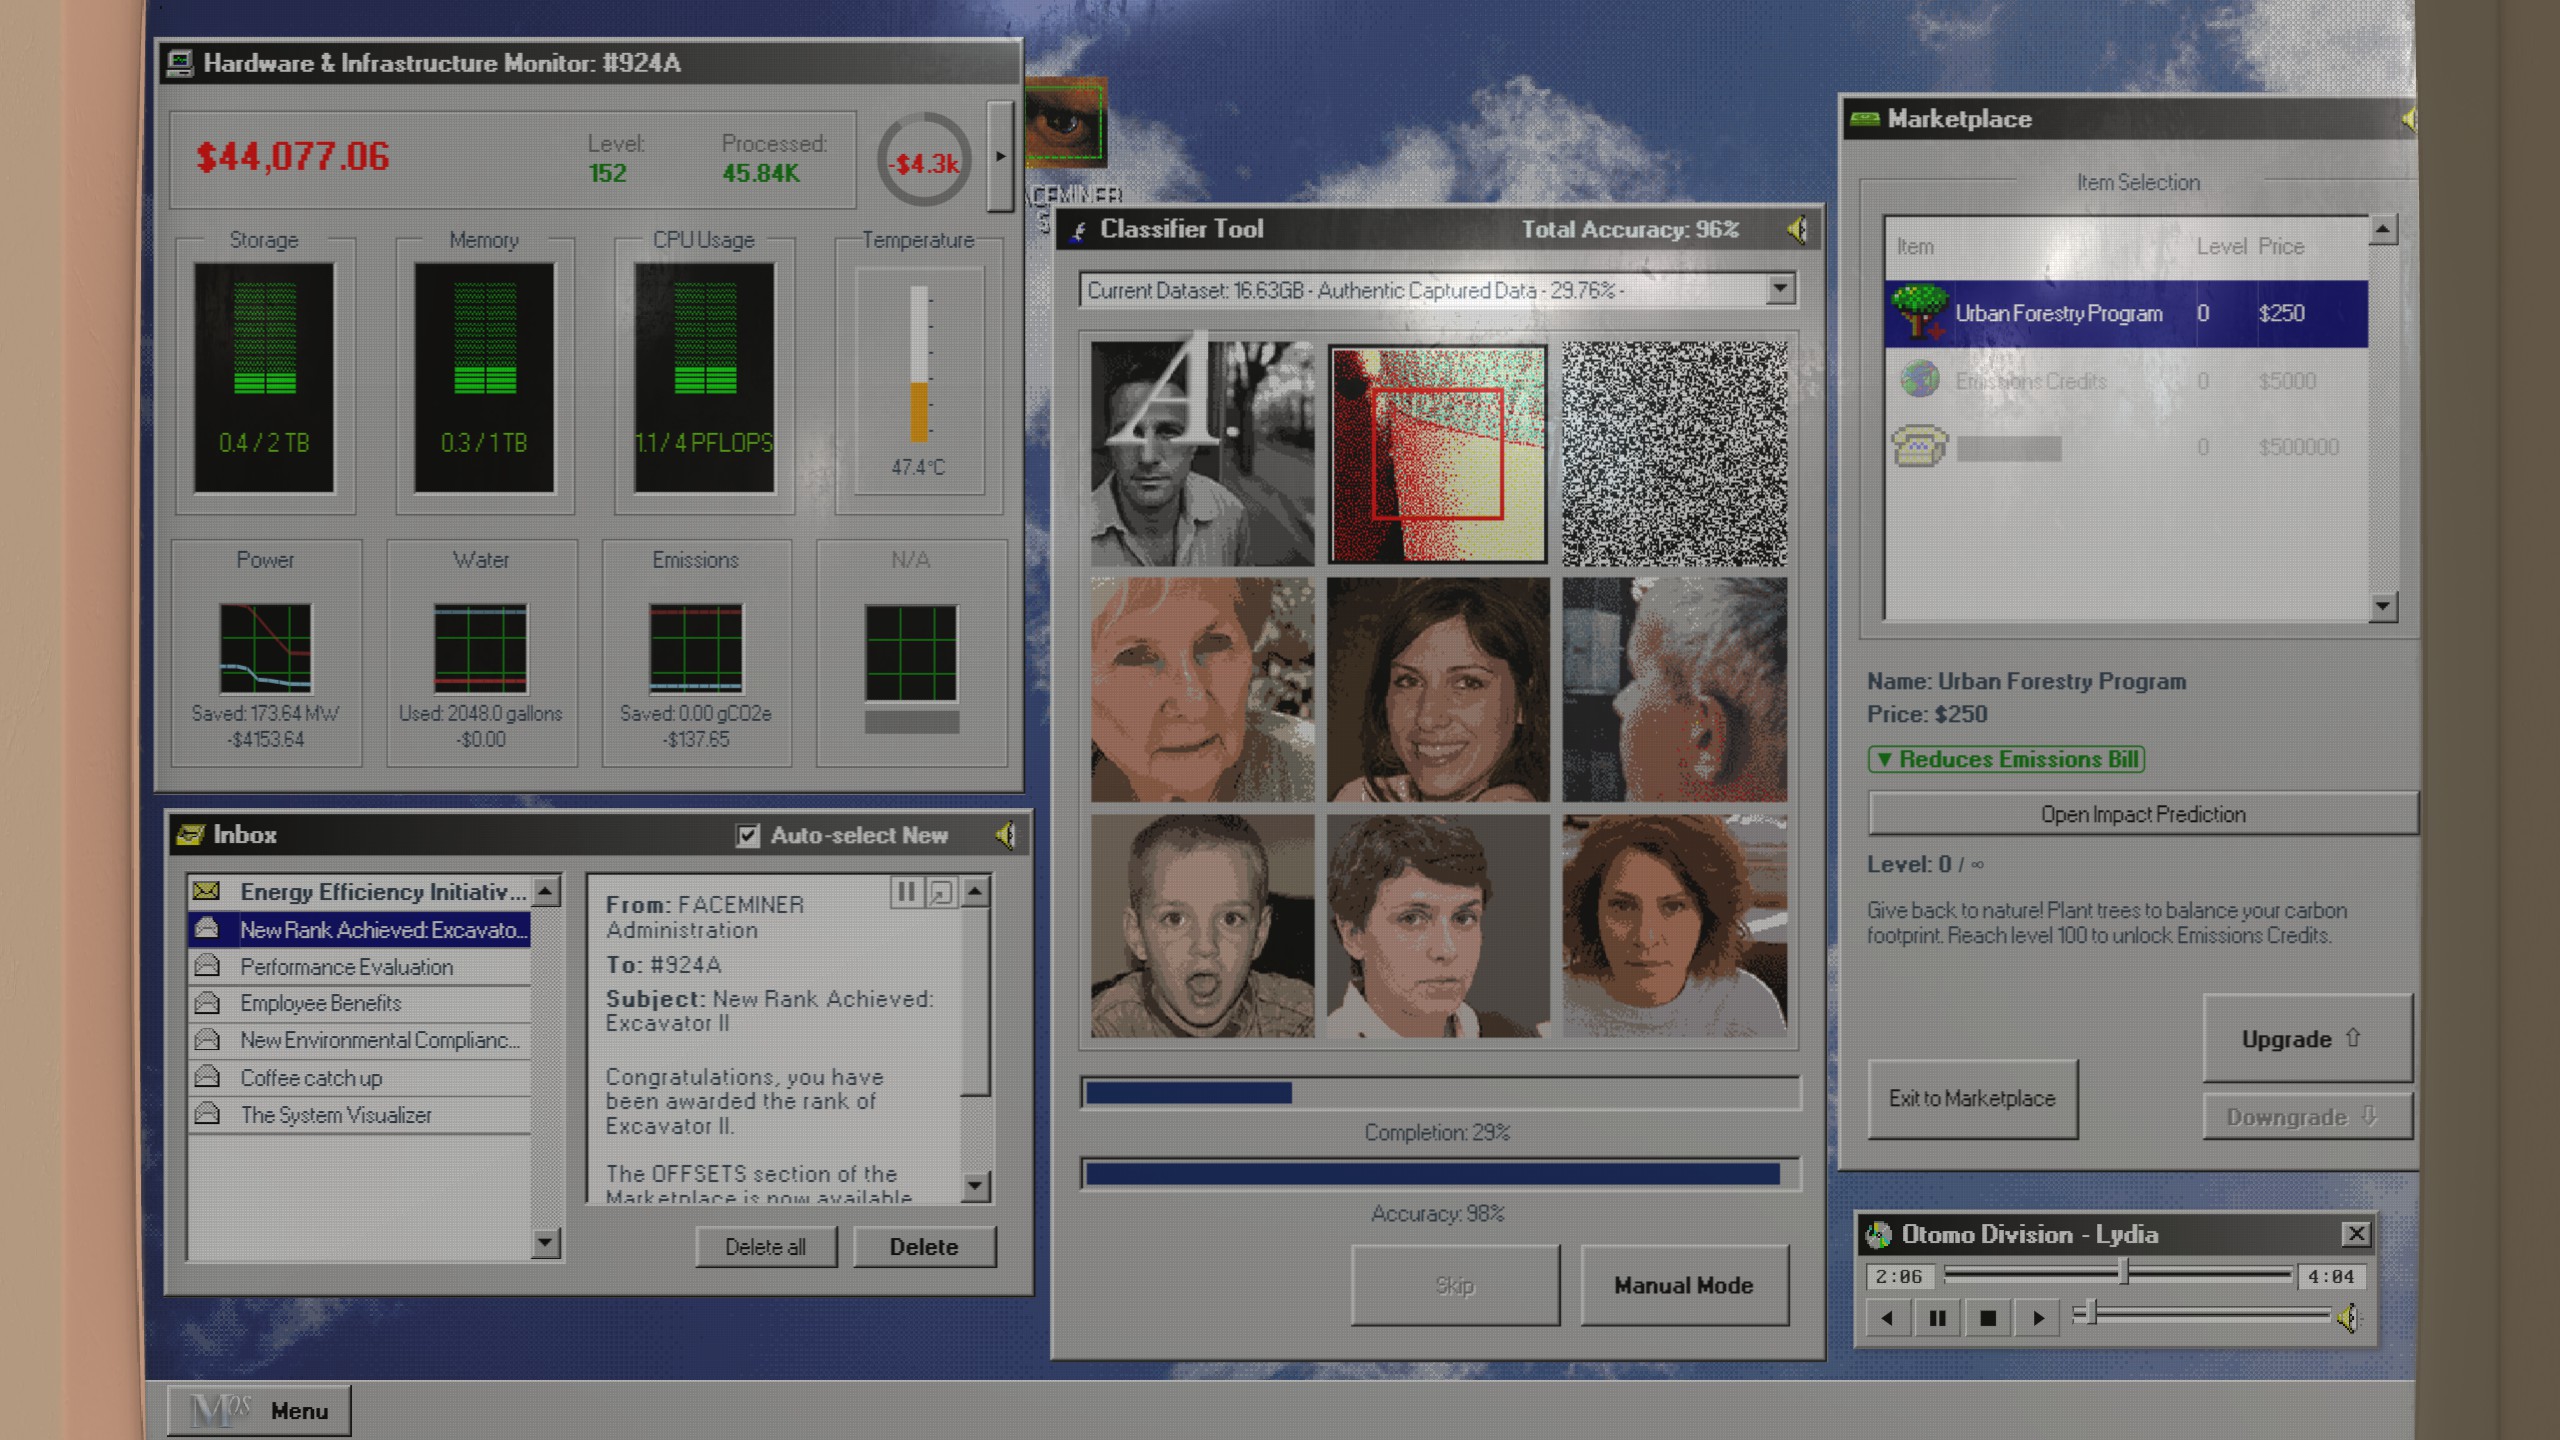The height and width of the screenshot is (1440, 2560).
Task: Click the FACEMINER eye desktop icon
Action: 1066,122
